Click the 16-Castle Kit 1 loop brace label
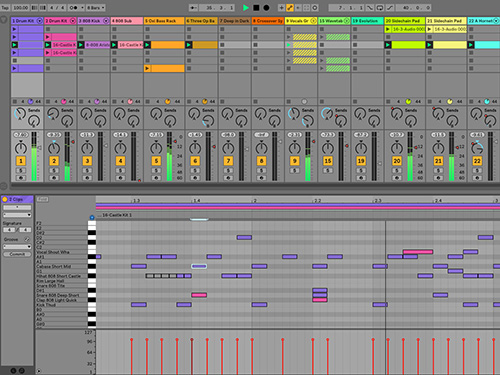This screenshot has height=375, width=500. click(117, 215)
